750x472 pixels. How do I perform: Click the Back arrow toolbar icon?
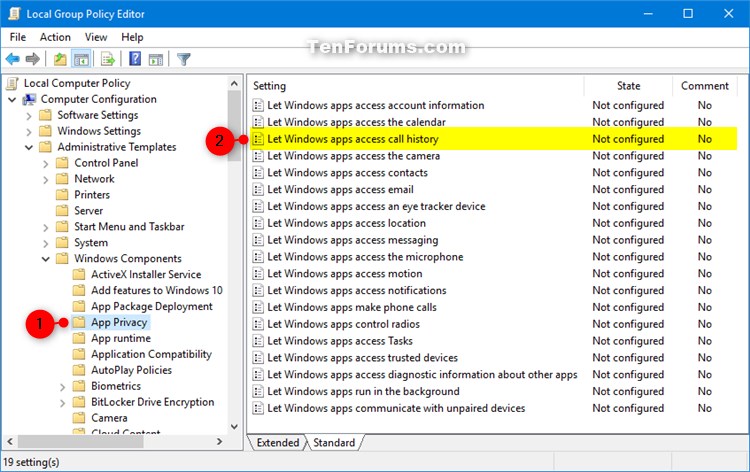[12, 59]
